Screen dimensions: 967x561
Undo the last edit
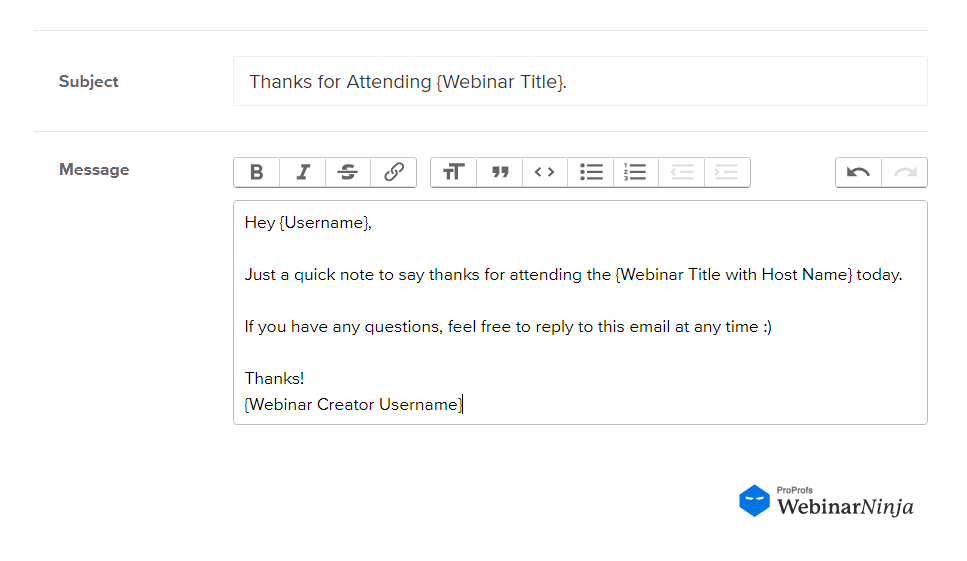coord(858,172)
